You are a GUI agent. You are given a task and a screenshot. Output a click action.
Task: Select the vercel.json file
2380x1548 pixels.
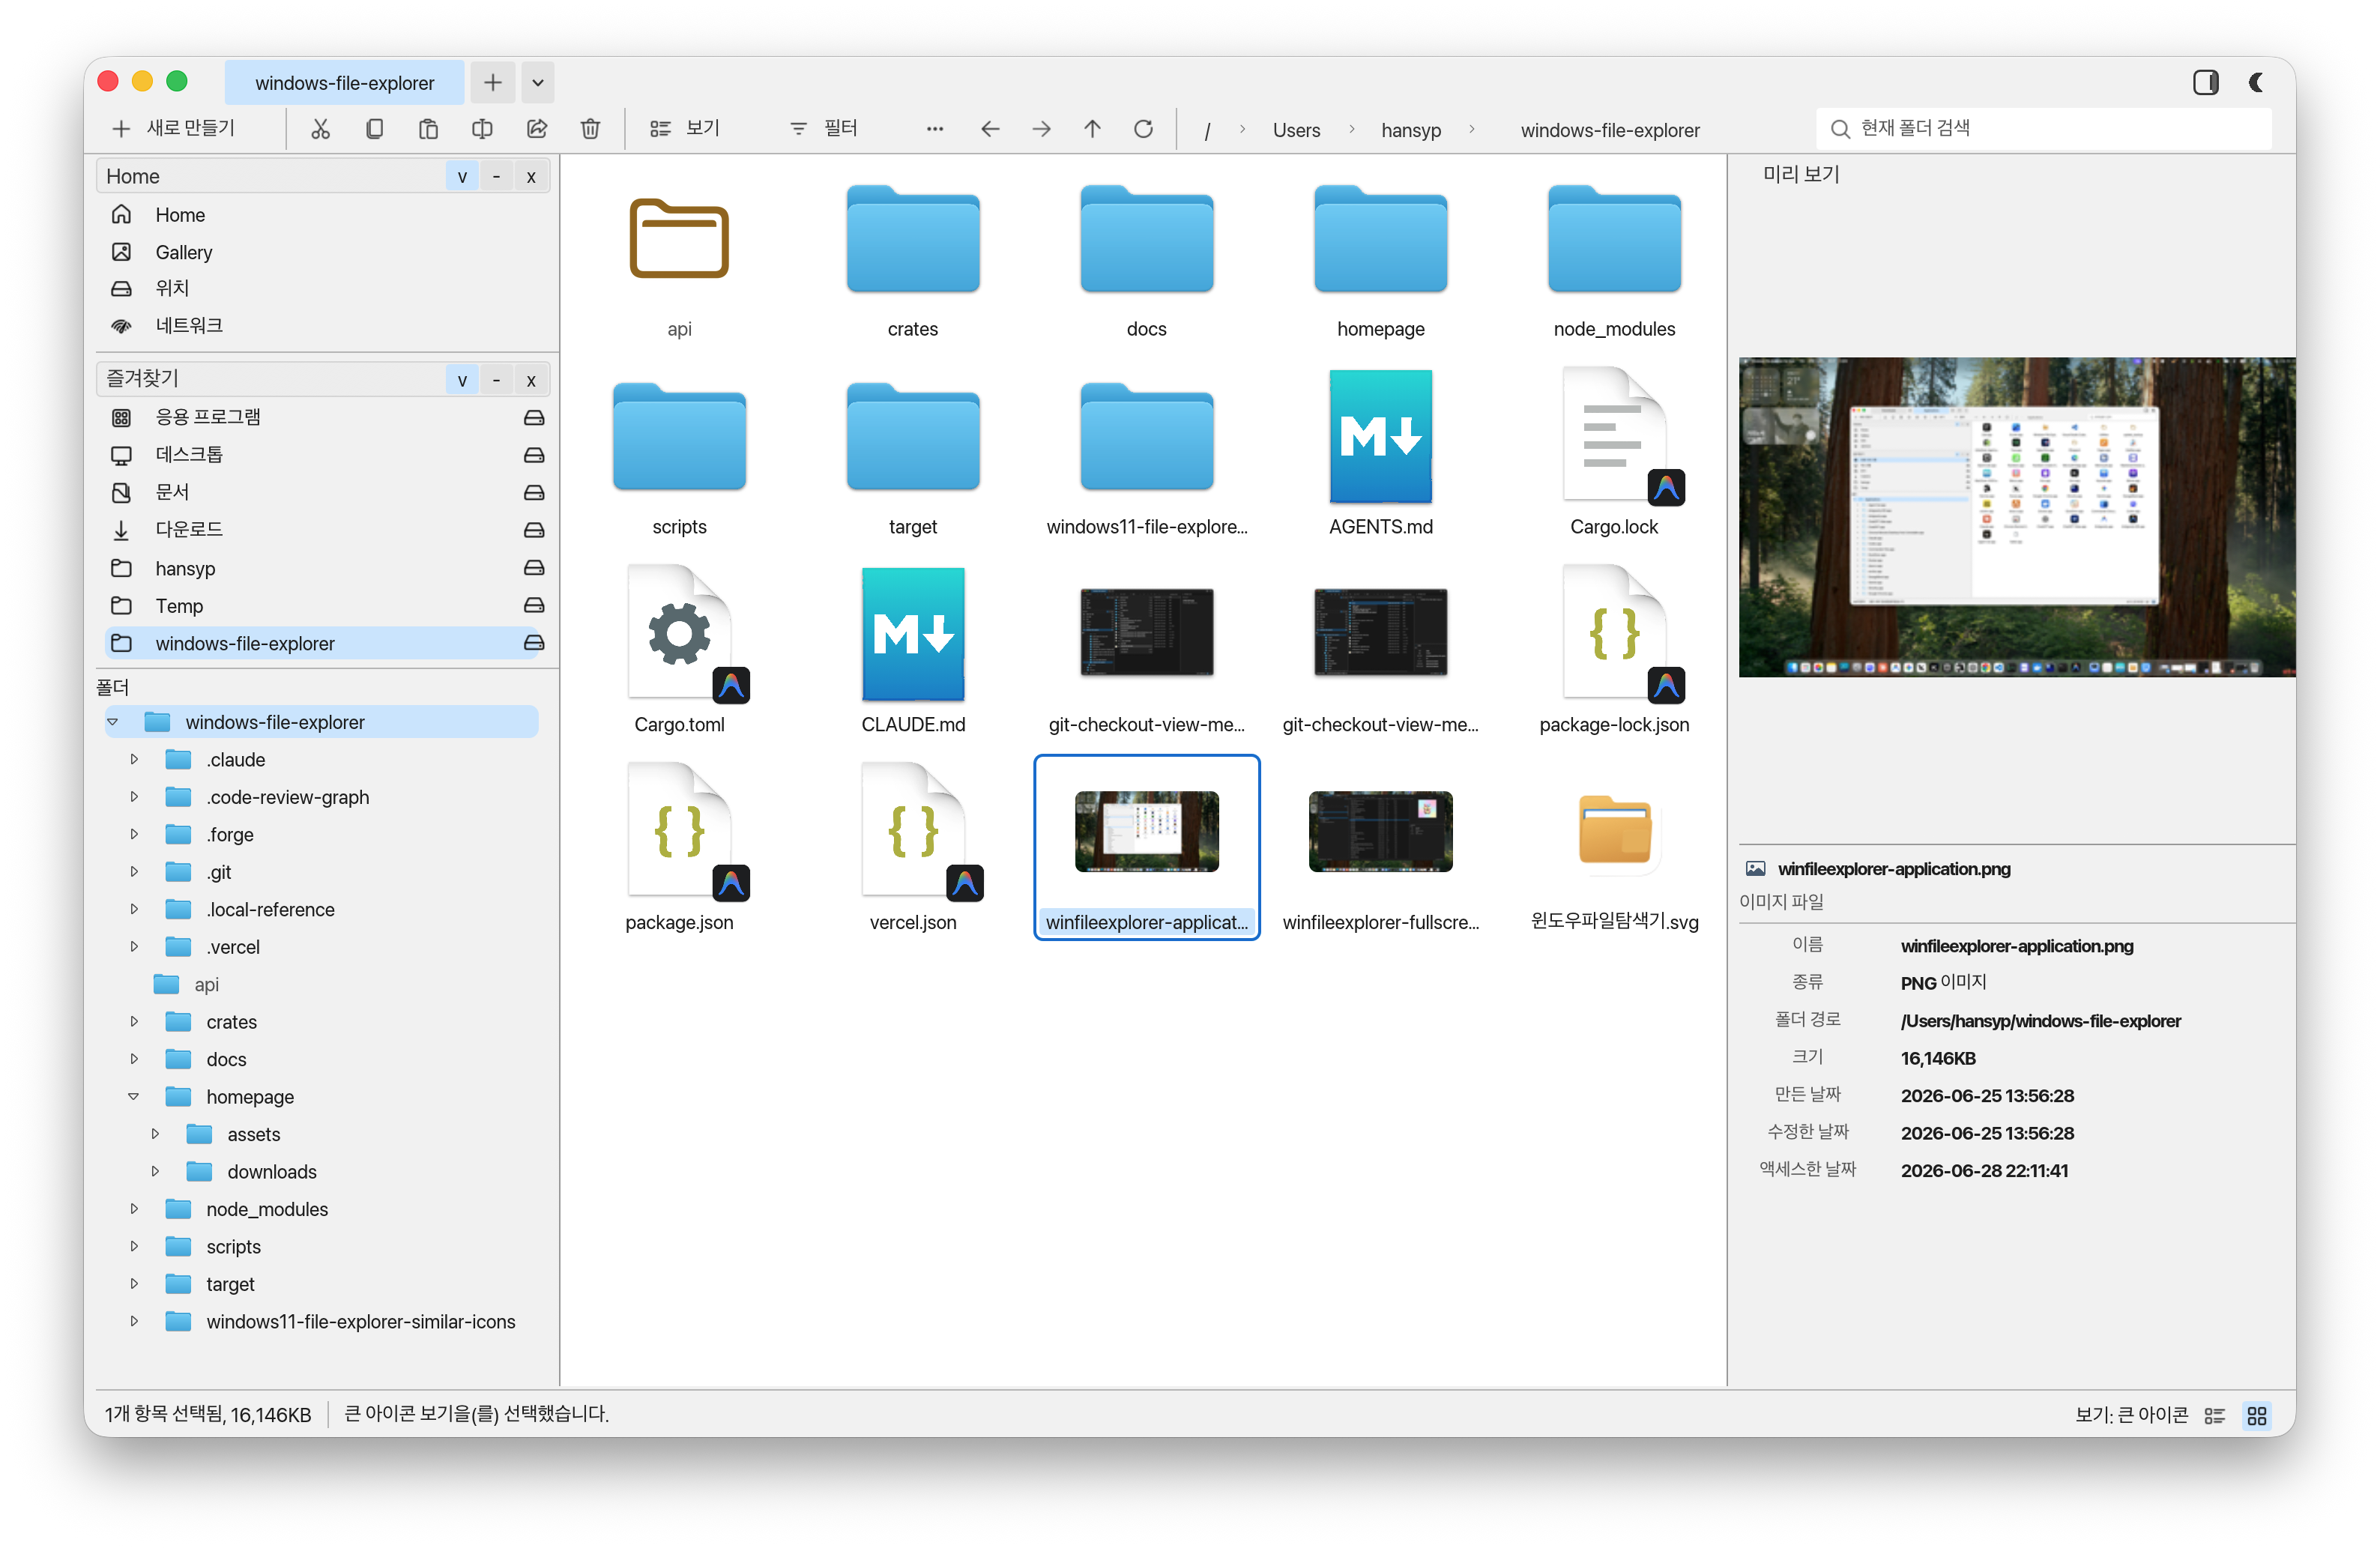[913, 833]
